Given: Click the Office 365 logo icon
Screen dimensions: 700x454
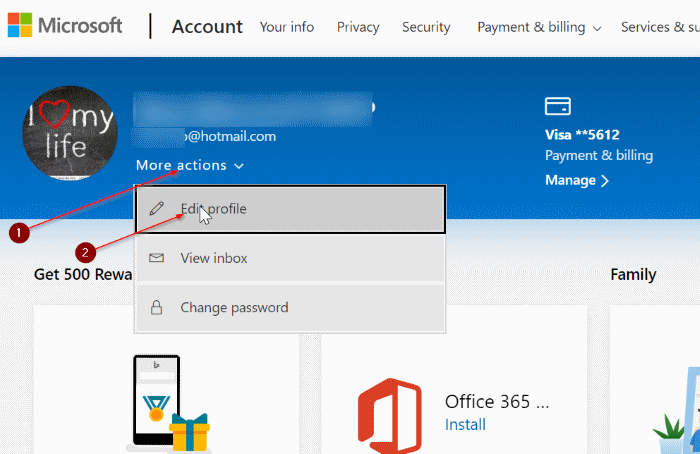Looking at the screenshot, I should click(x=390, y=416).
